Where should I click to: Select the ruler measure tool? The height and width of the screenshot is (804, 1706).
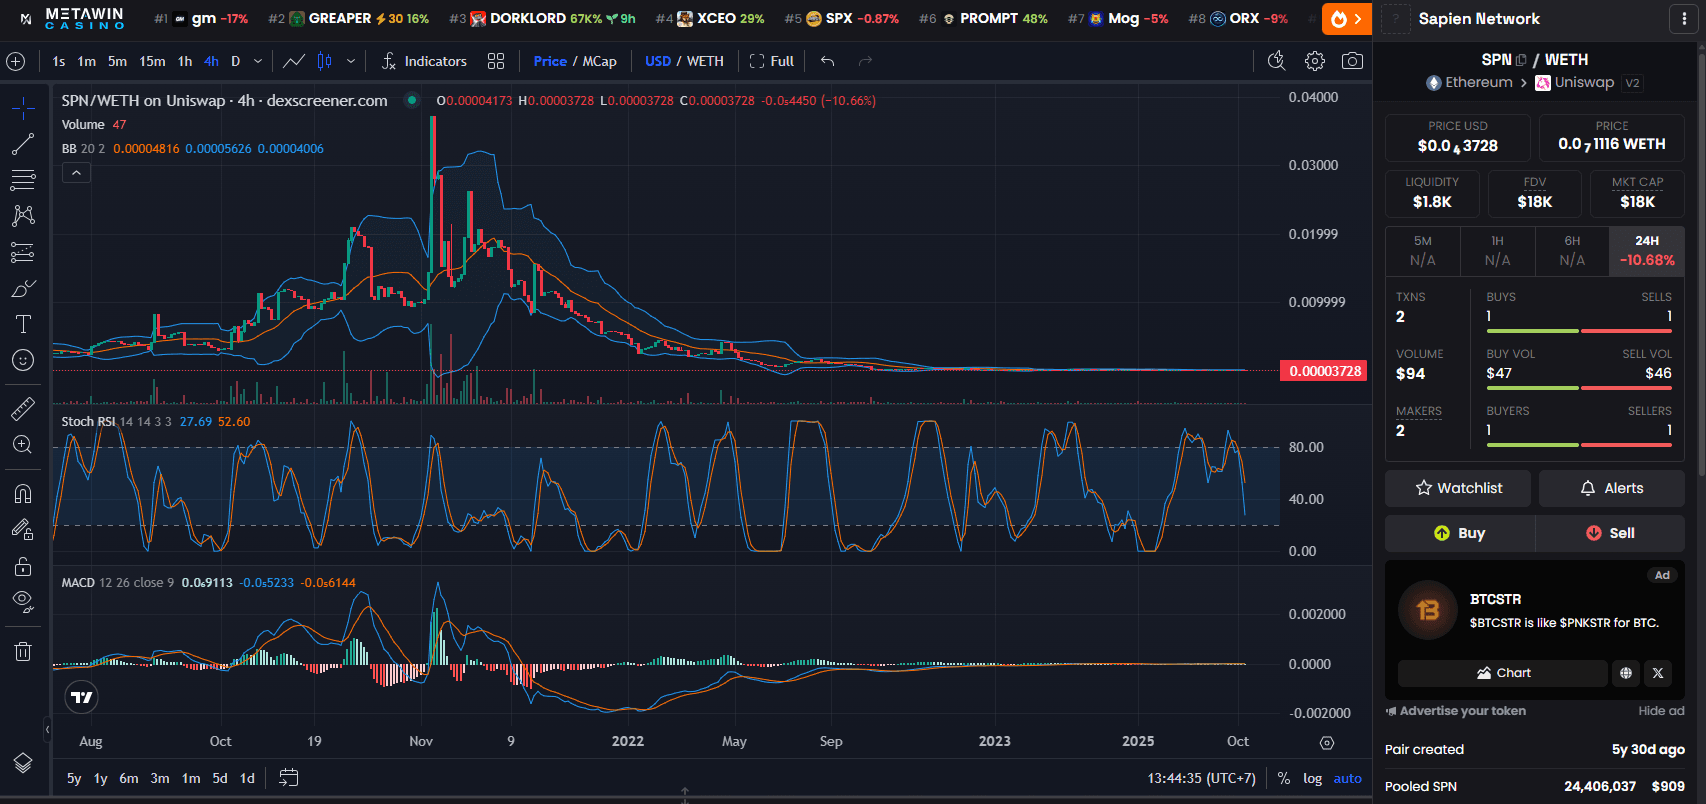[23, 408]
